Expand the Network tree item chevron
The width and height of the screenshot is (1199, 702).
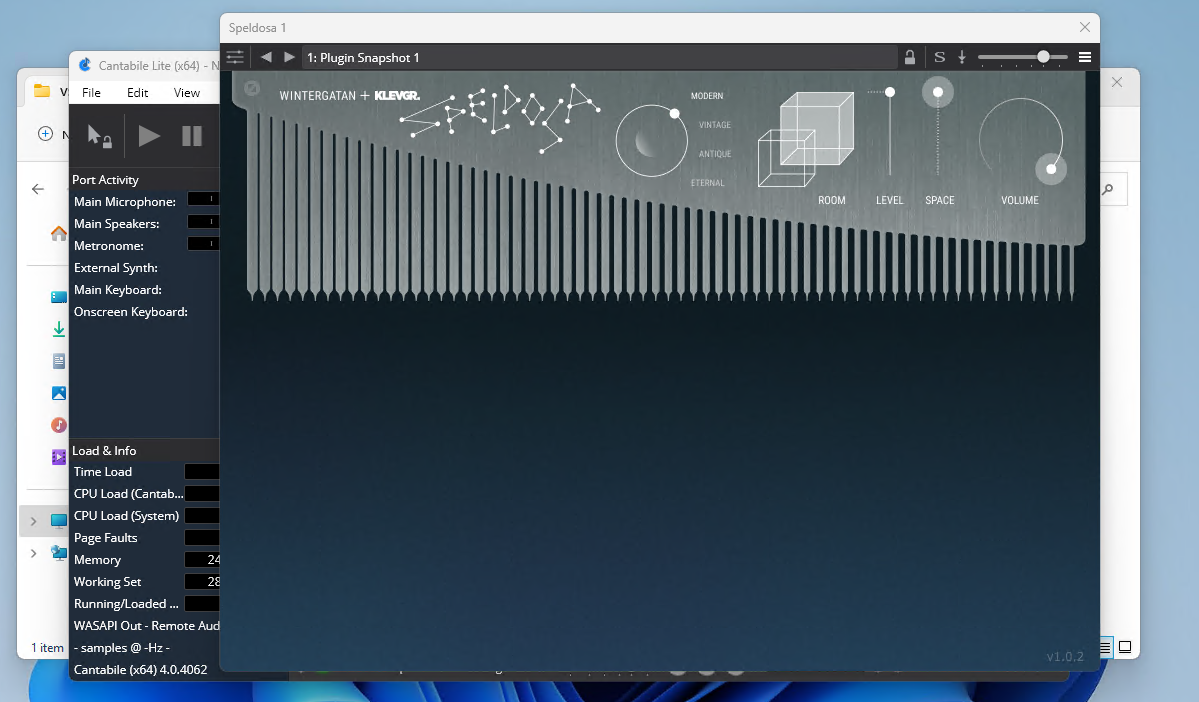coord(33,553)
